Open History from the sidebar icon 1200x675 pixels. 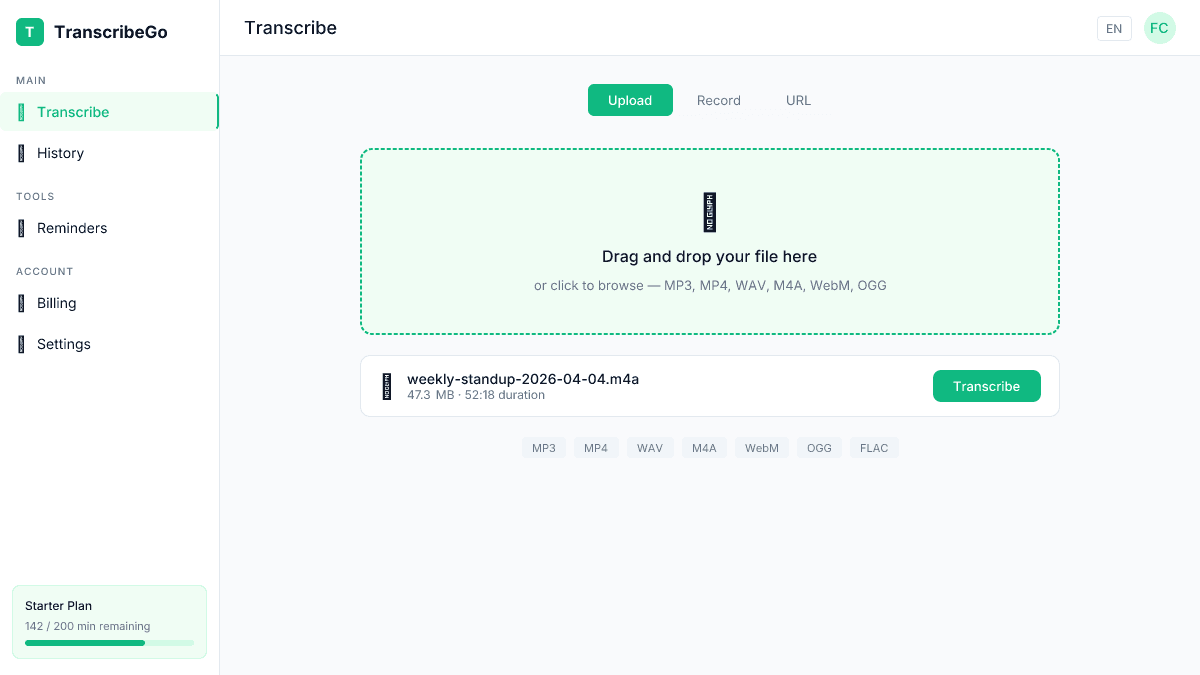click(x=22, y=152)
